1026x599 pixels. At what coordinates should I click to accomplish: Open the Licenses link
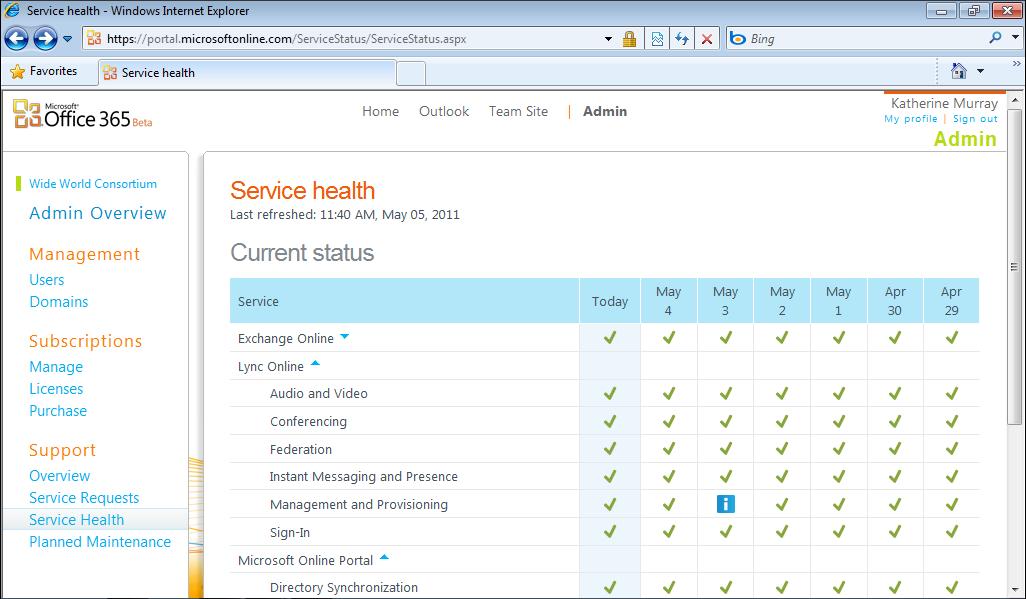coord(56,389)
